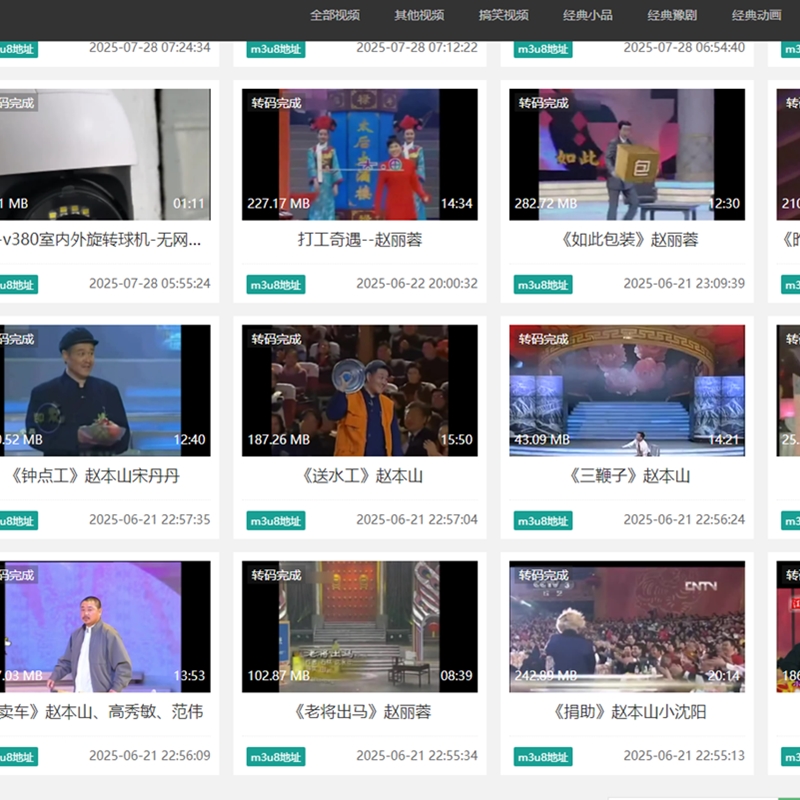Select the 三鞭子 stage thumbnail
Image resolution: width=800 pixels, height=800 pixels.
pyautogui.click(x=627, y=390)
